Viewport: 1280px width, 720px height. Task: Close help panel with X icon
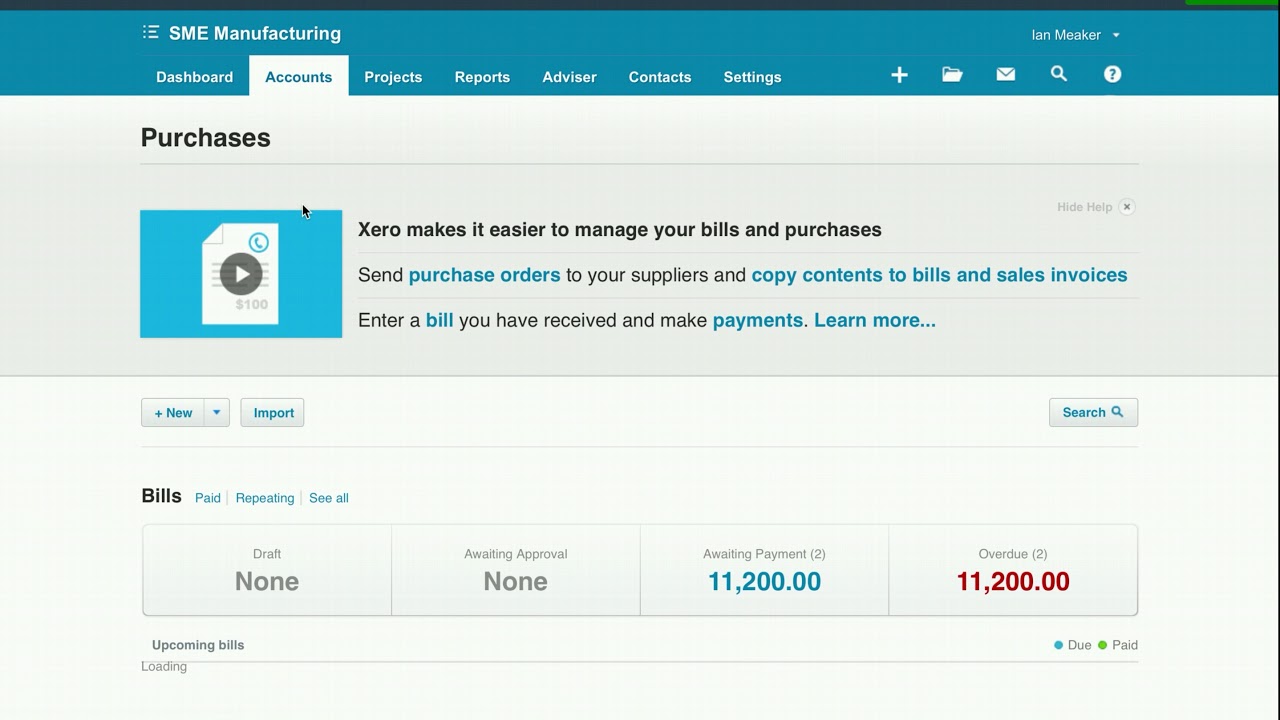(x=1127, y=207)
